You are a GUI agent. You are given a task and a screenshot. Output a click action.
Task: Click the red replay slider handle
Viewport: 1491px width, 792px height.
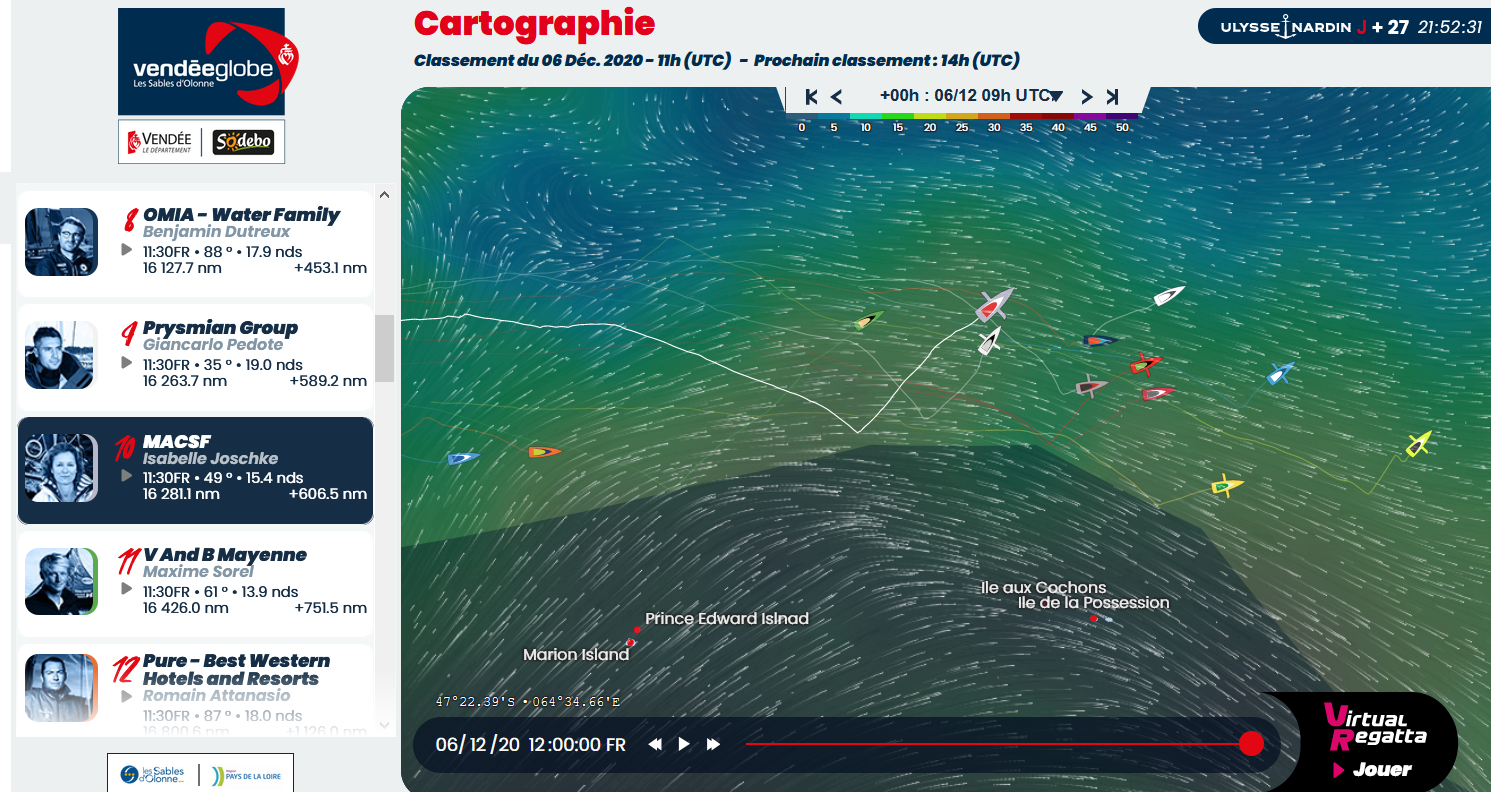coord(1251,744)
